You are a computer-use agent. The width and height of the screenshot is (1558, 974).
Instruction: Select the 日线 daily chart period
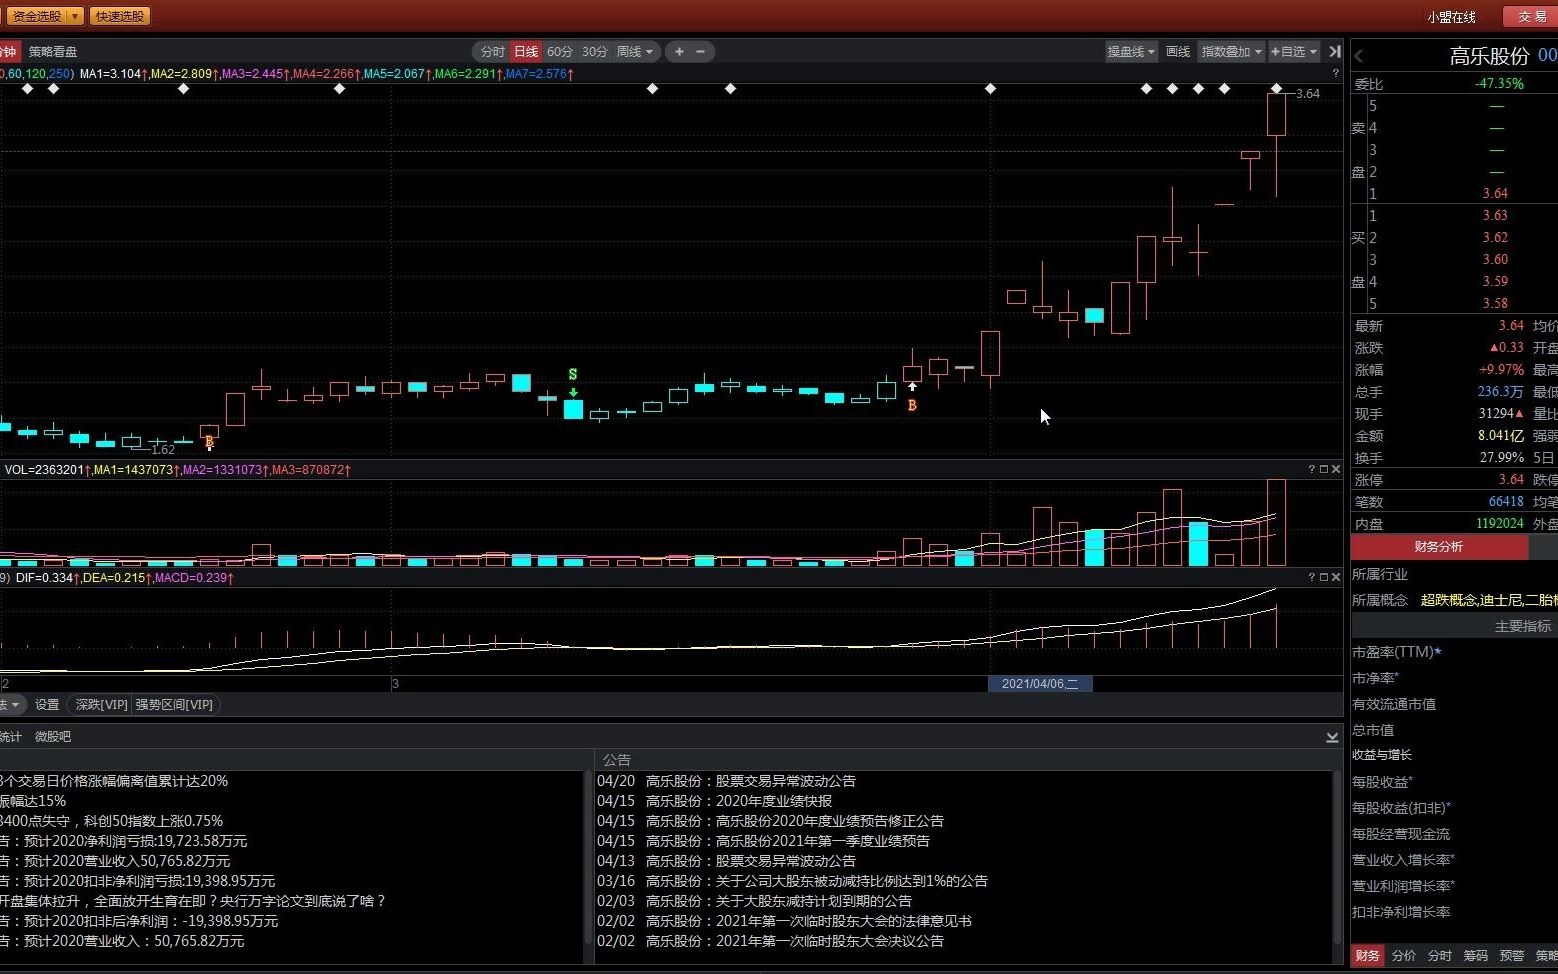tap(526, 51)
